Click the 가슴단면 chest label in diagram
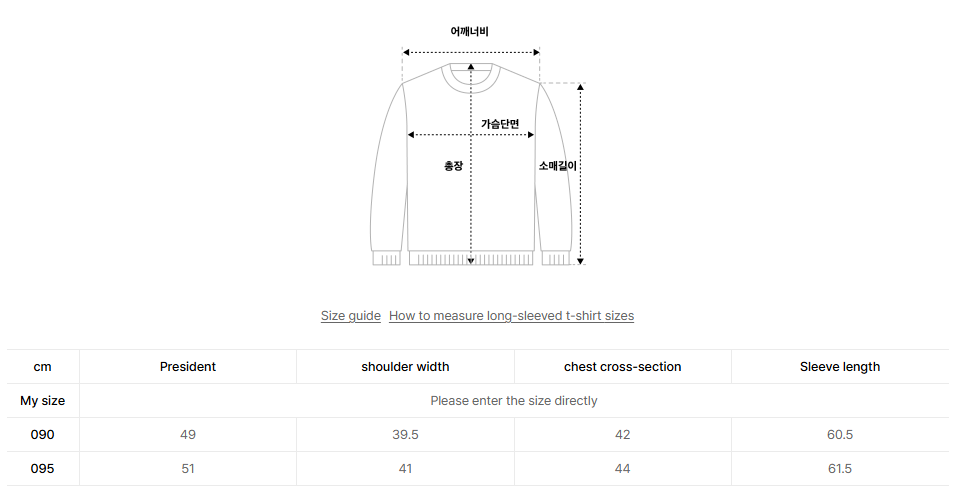This screenshot has height=489, width=957. point(500,123)
